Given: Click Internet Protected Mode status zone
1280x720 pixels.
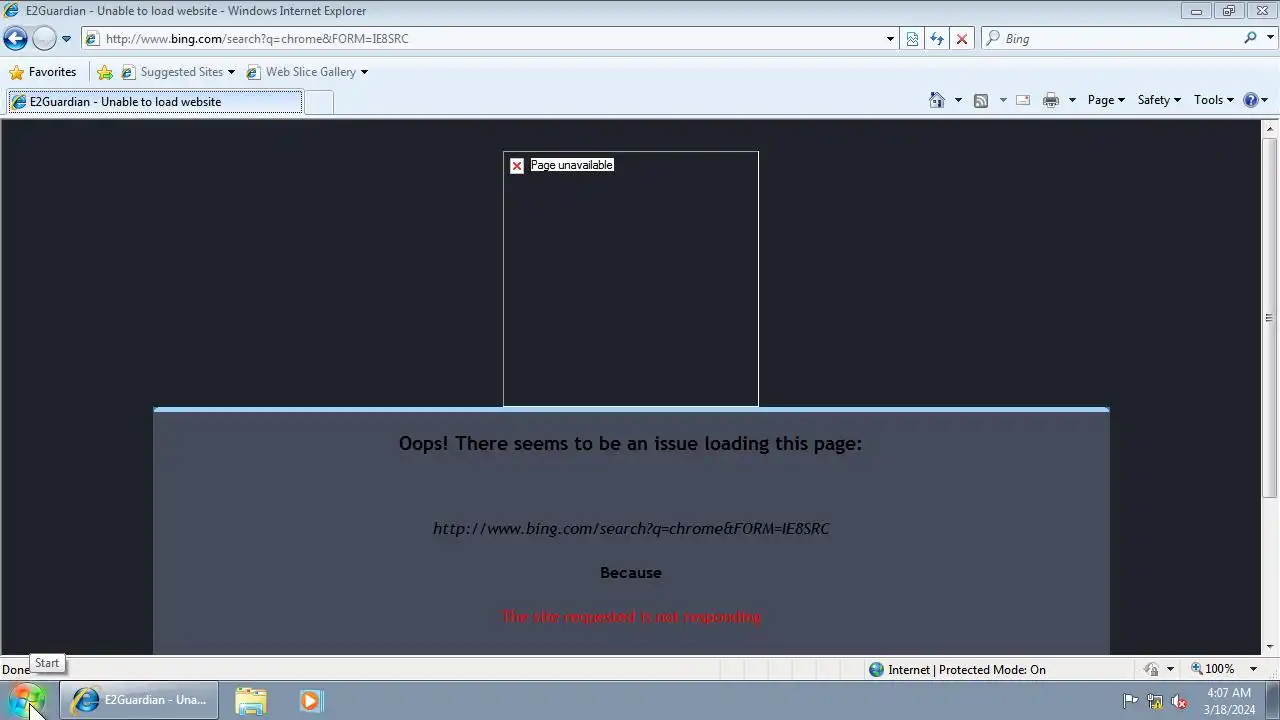Looking at the screenshot, I should (957, 670).
